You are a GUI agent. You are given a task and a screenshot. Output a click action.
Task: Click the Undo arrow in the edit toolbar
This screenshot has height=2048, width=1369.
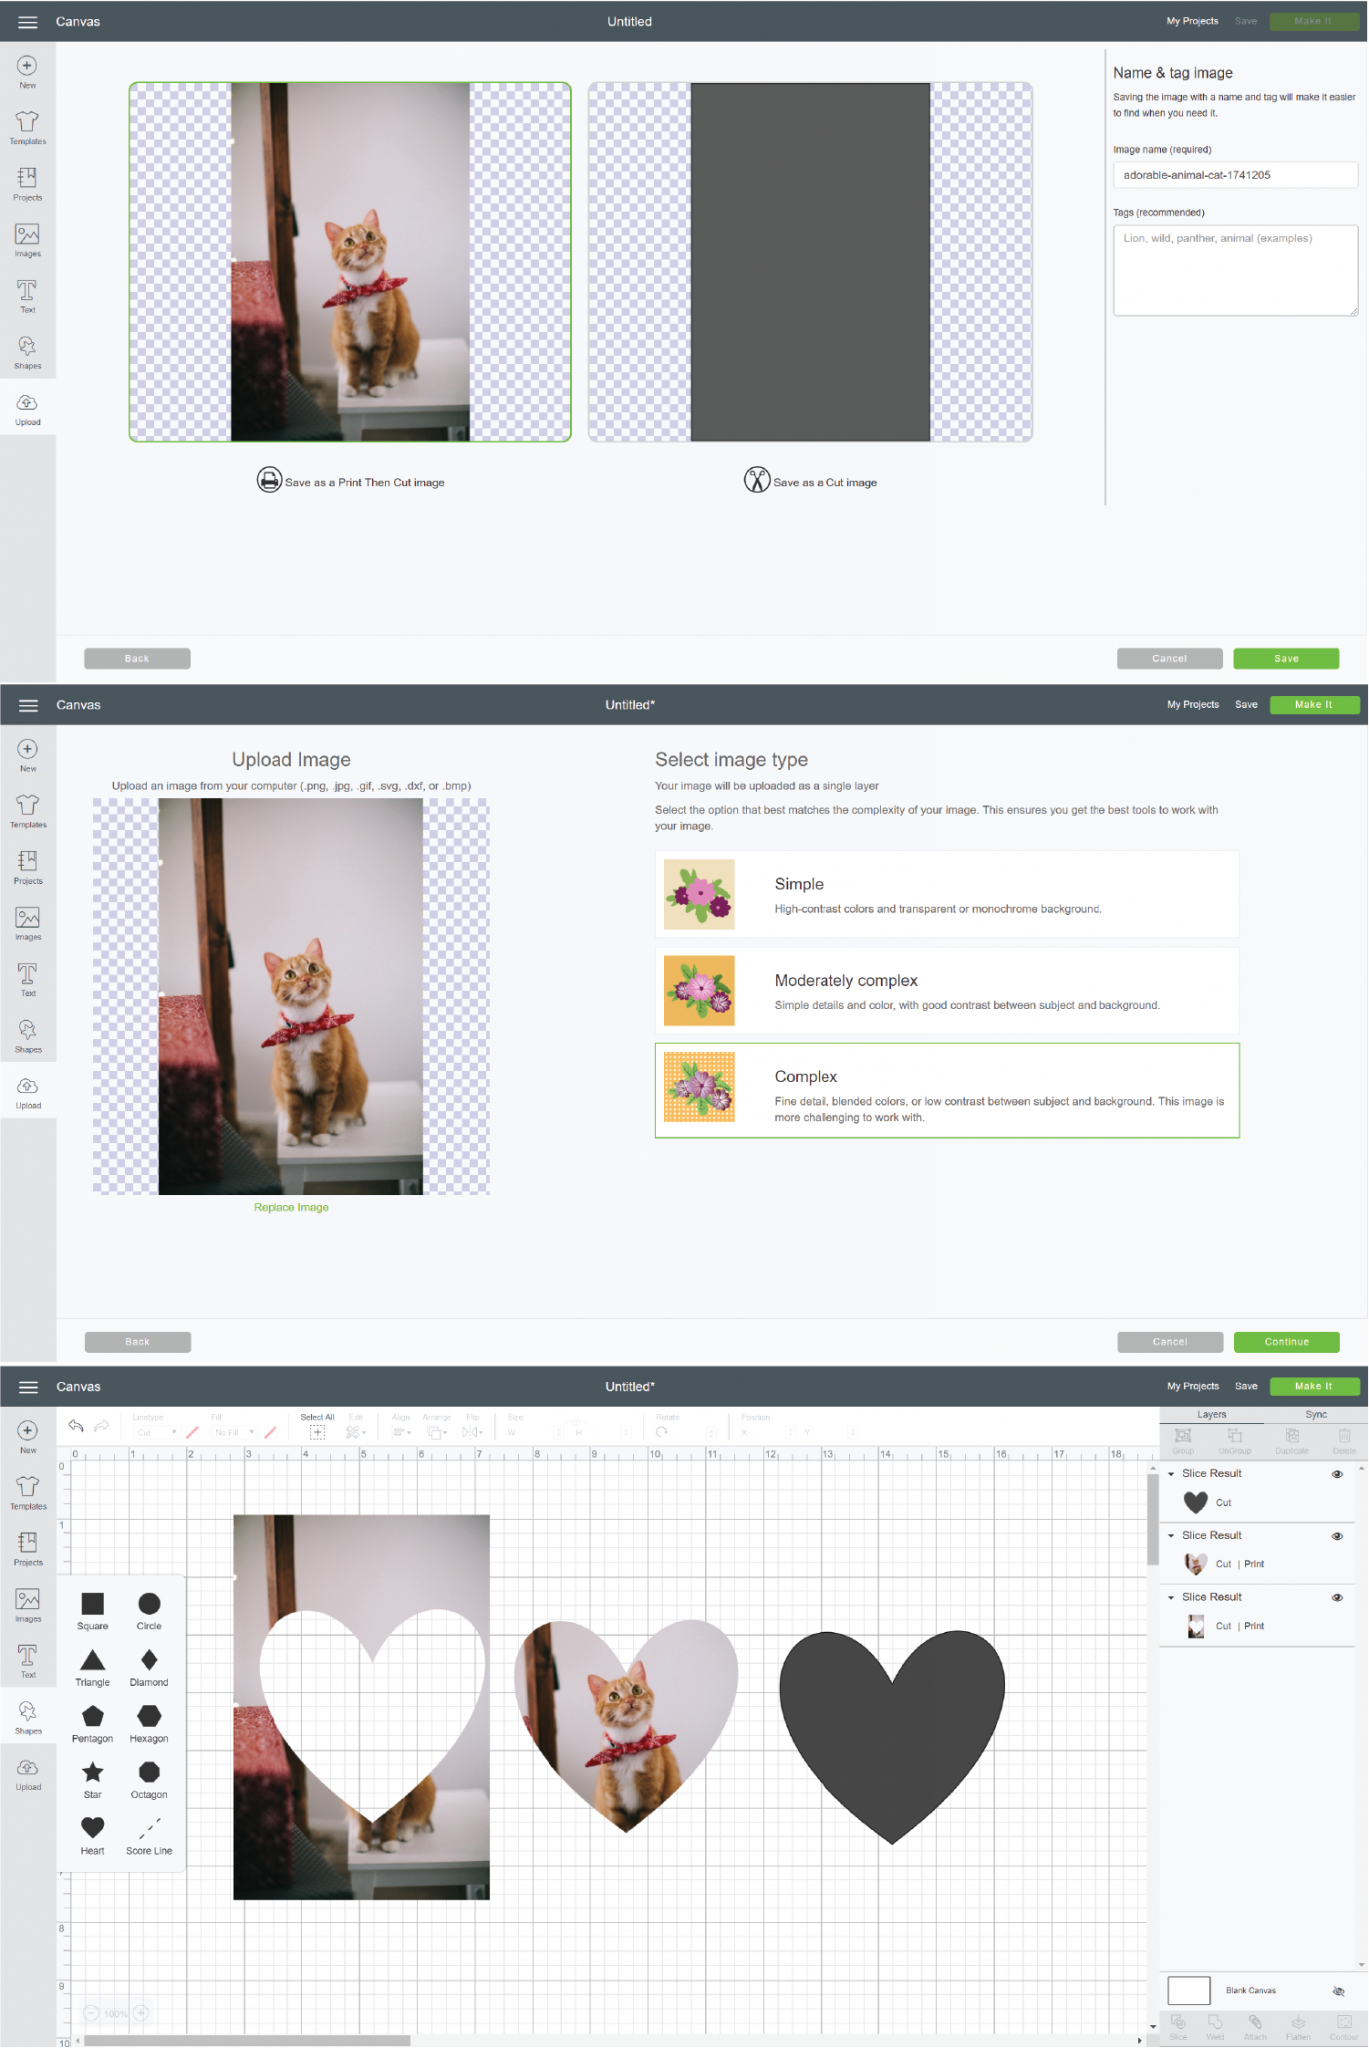pyautogui.click(x=76, y=1426)
